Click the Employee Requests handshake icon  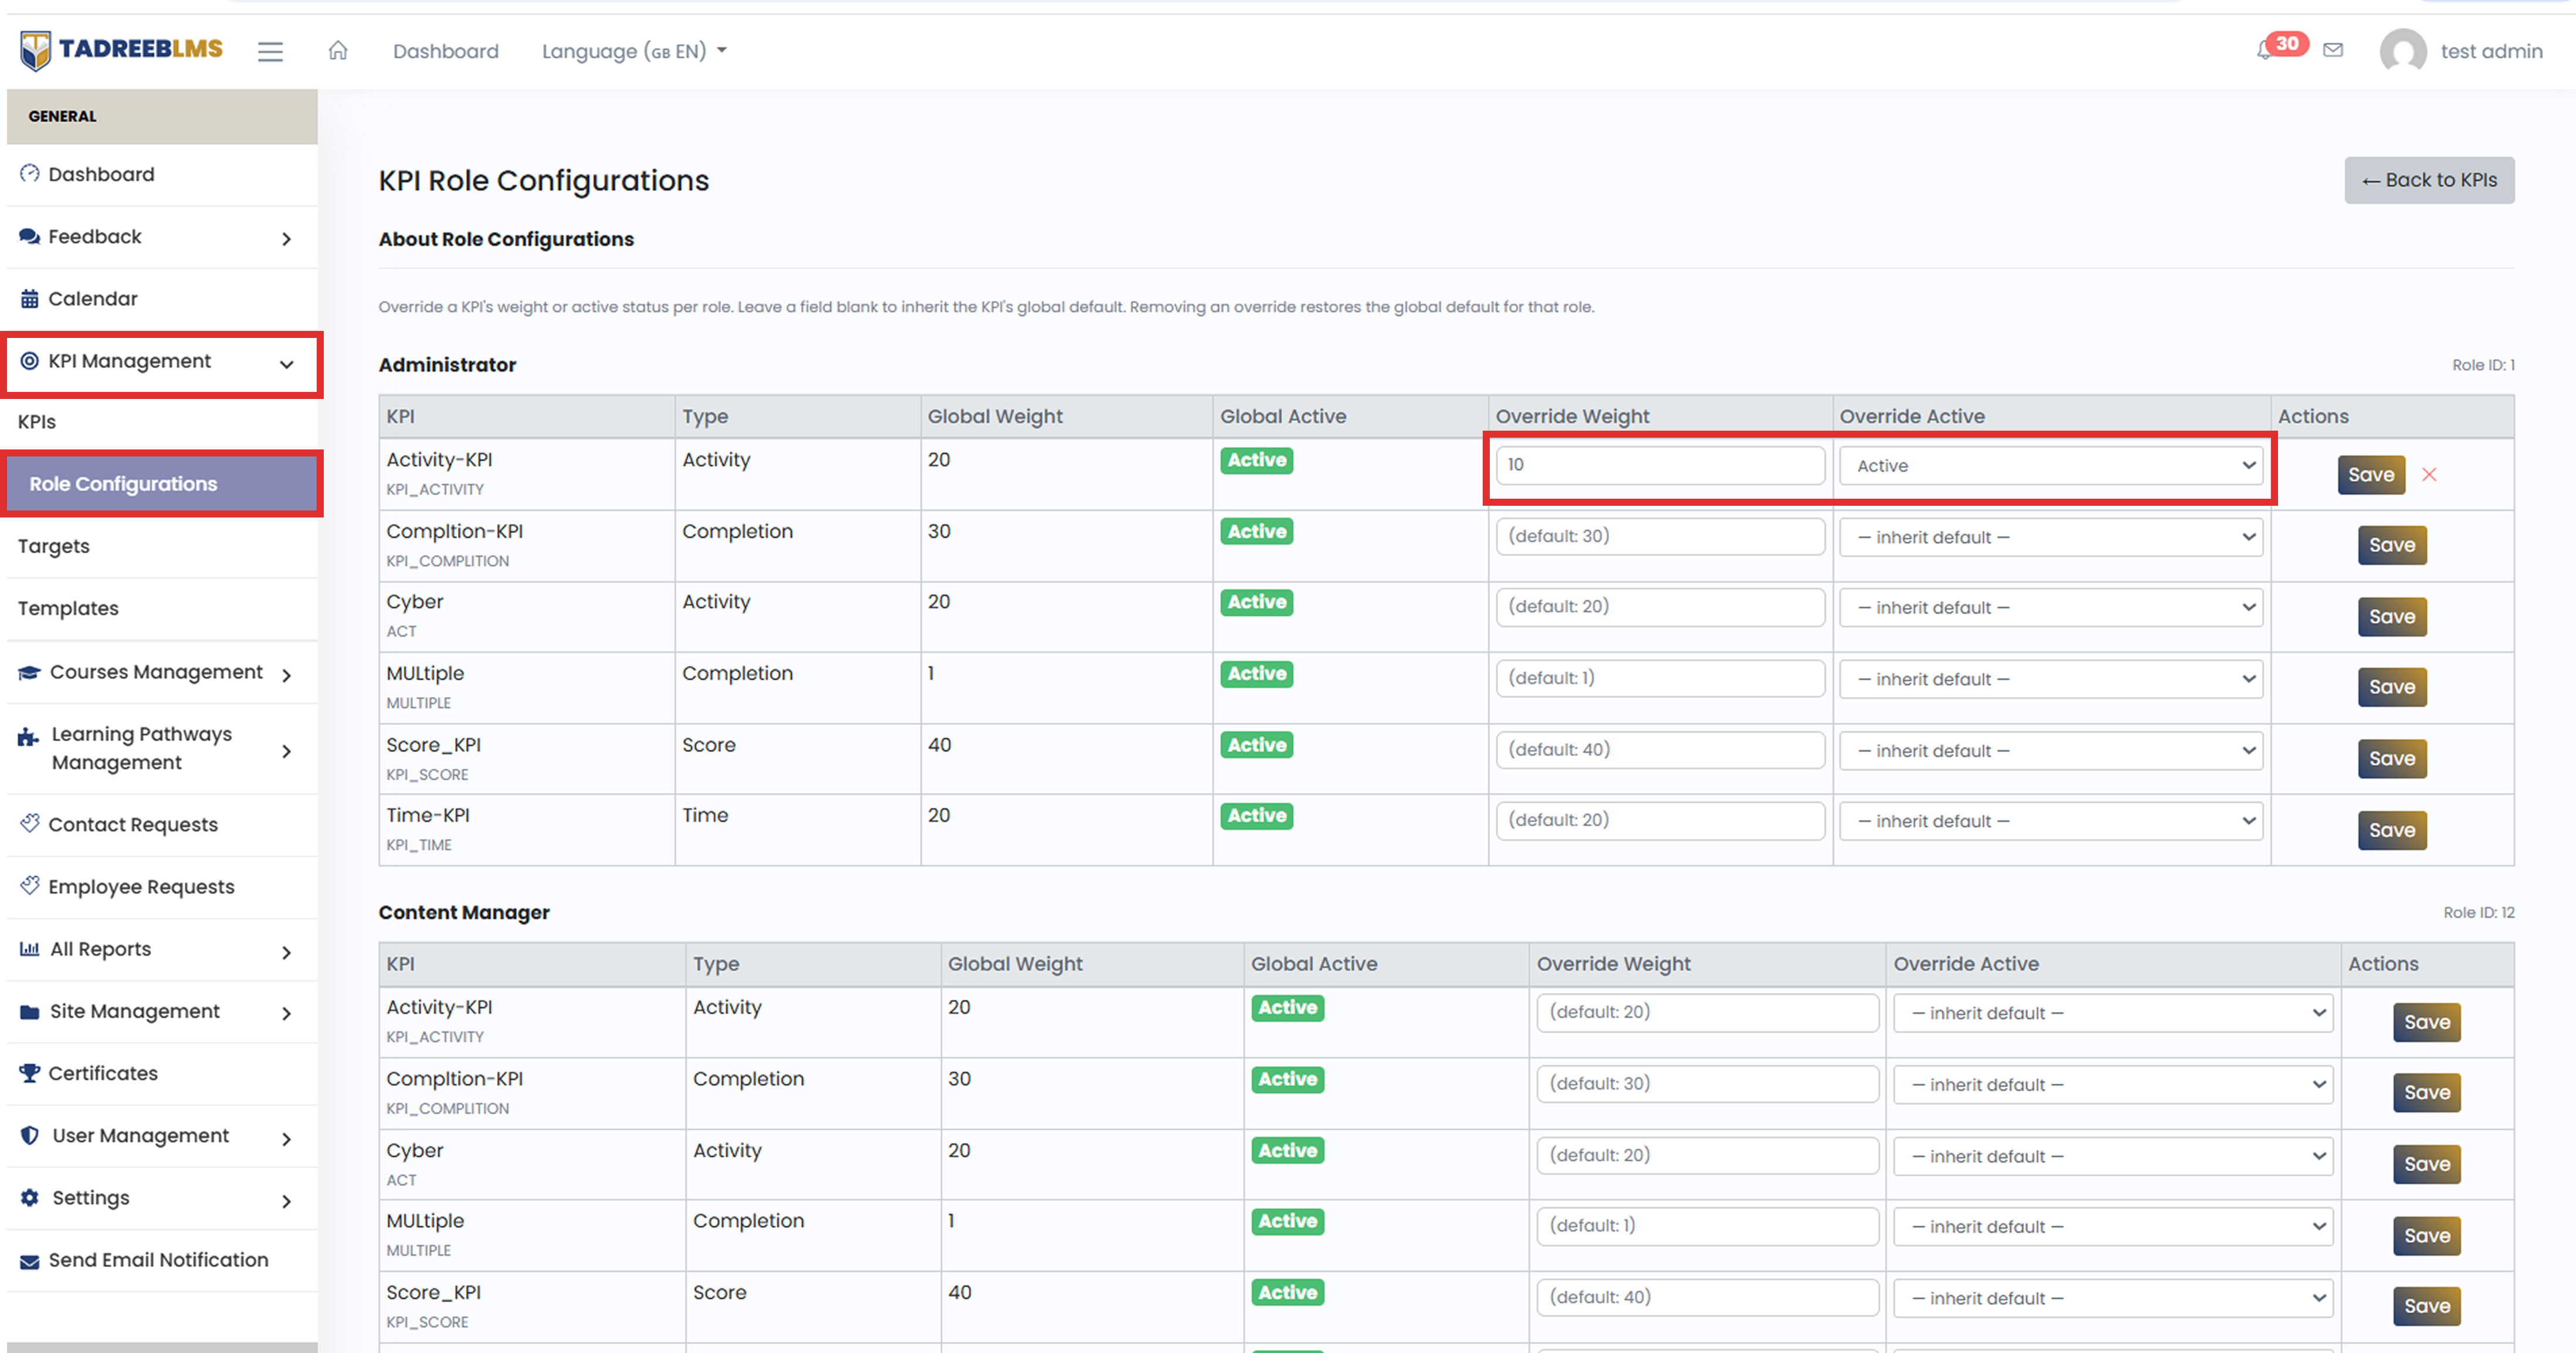tap(29, 885)
